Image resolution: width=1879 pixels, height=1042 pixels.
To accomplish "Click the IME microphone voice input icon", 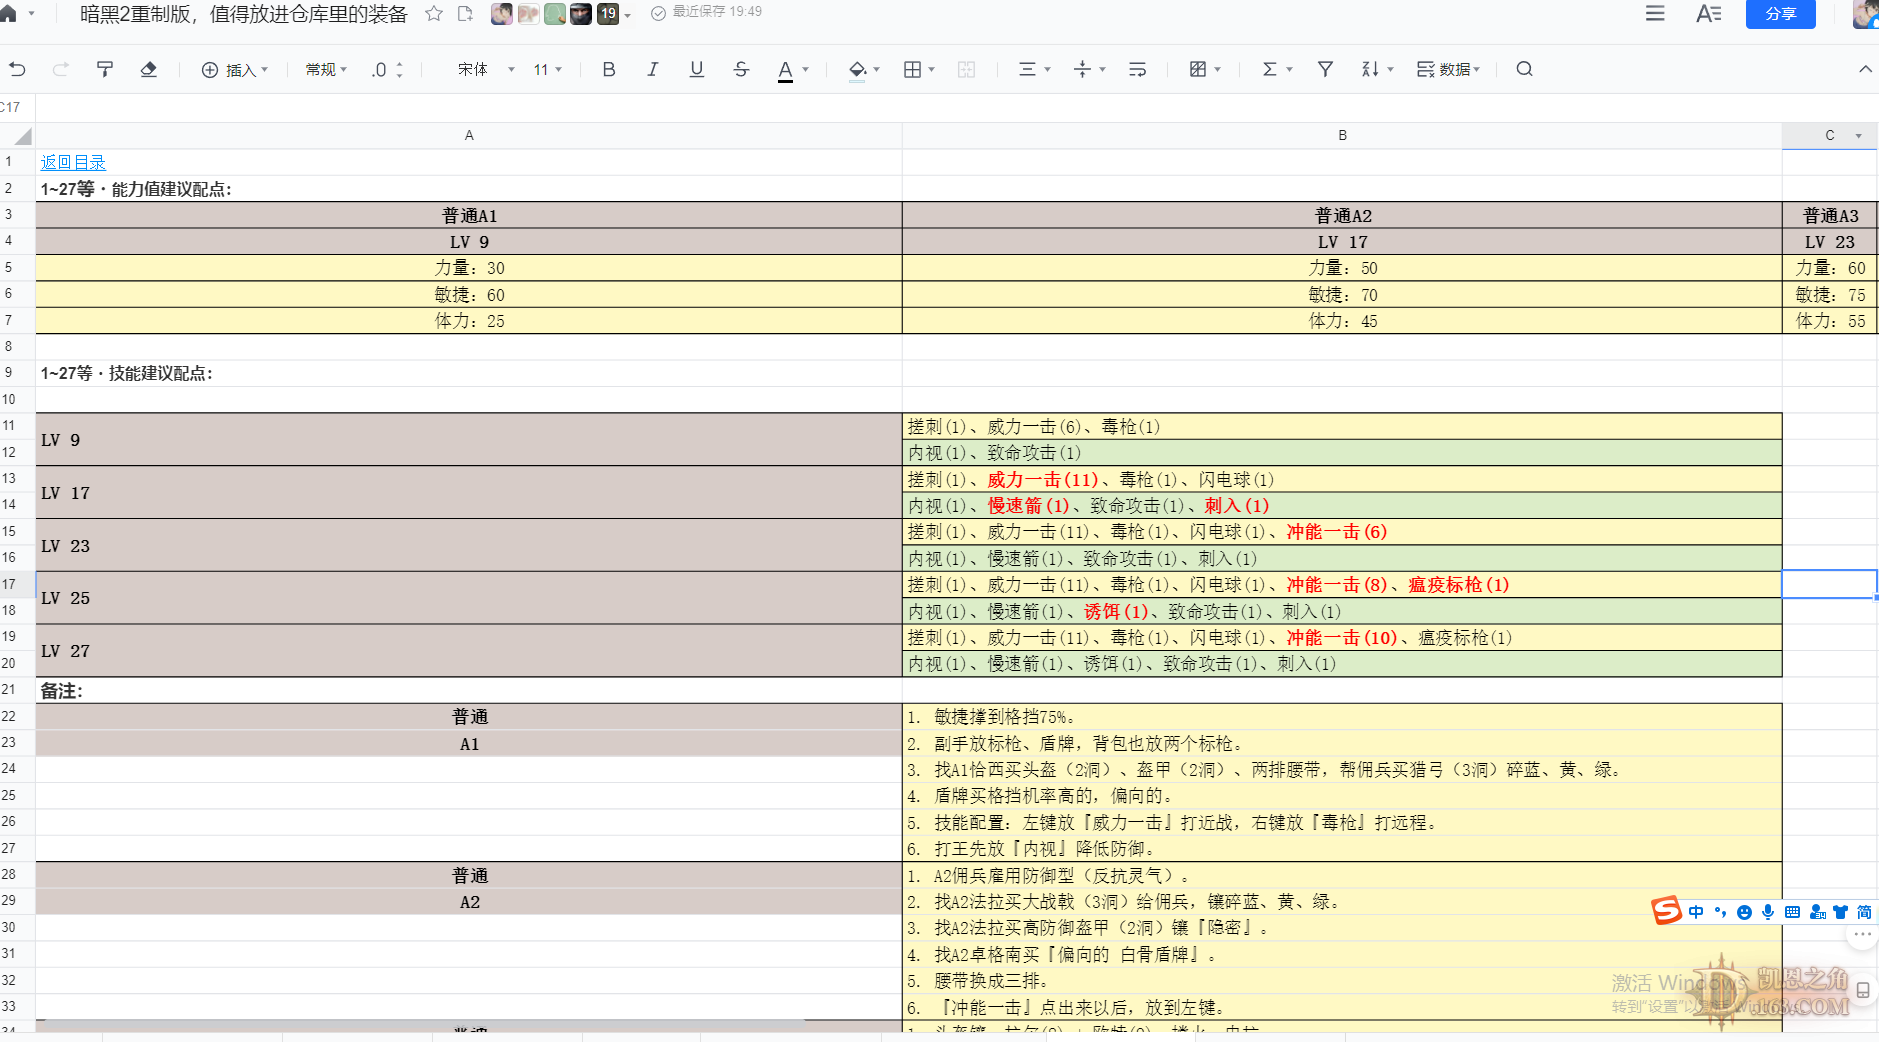I will [x=1768, y=912].
